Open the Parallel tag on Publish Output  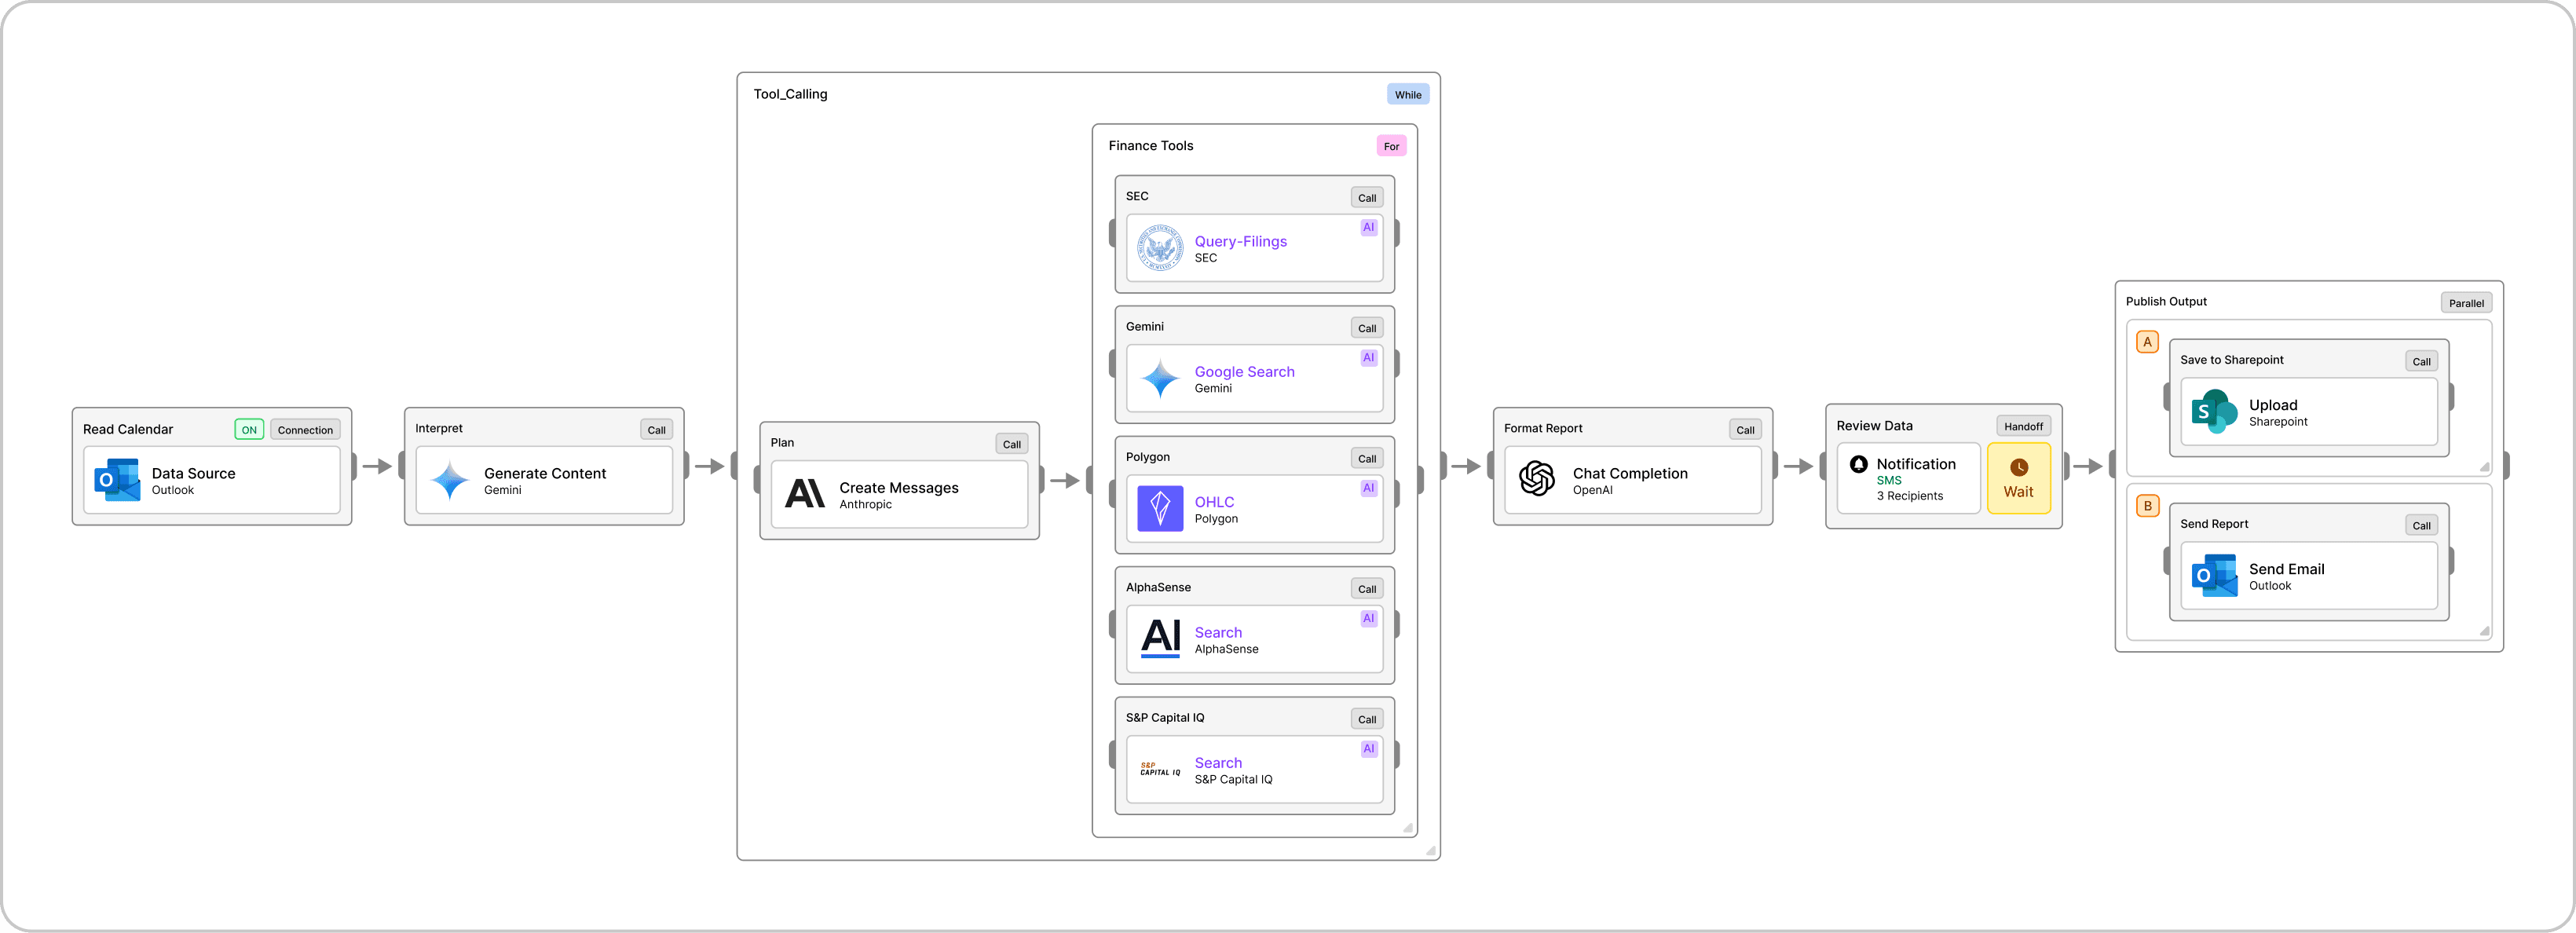[x=2465, y=303]
